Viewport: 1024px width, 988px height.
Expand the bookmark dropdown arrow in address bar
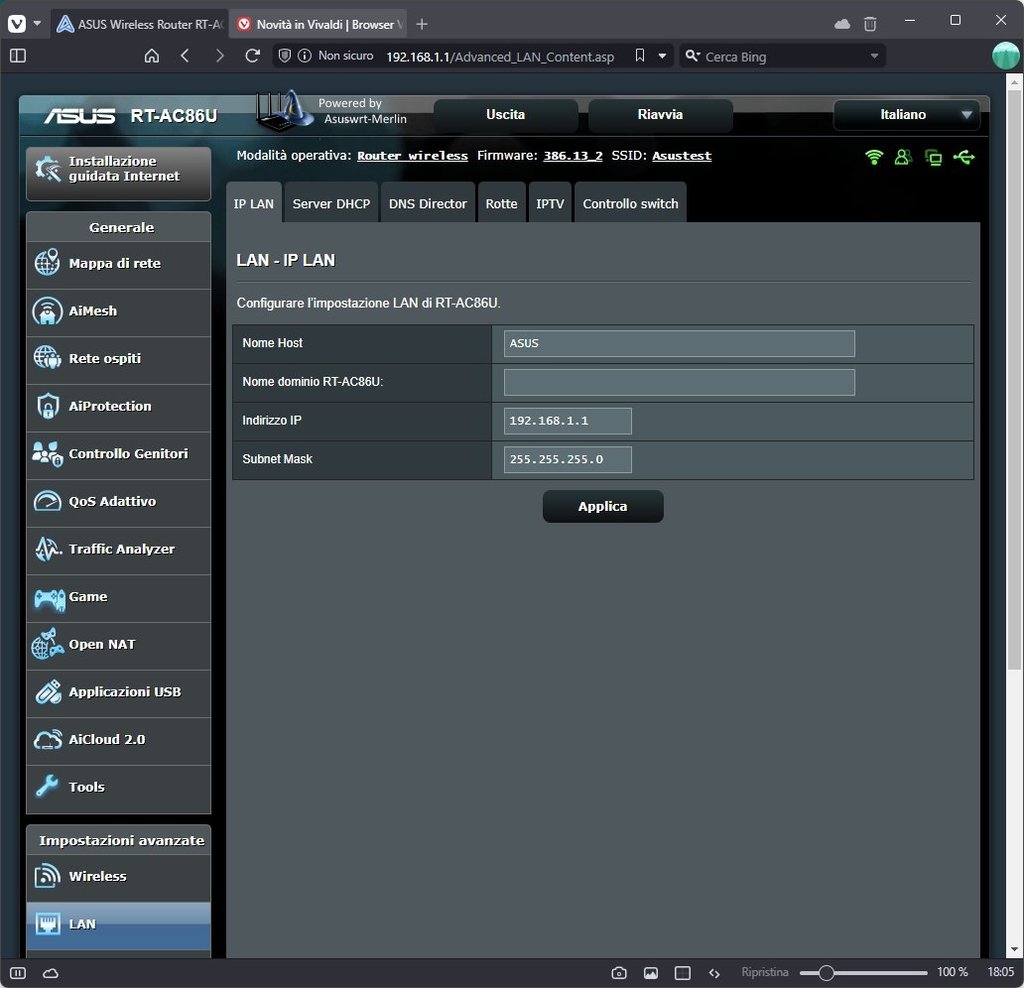662,56
